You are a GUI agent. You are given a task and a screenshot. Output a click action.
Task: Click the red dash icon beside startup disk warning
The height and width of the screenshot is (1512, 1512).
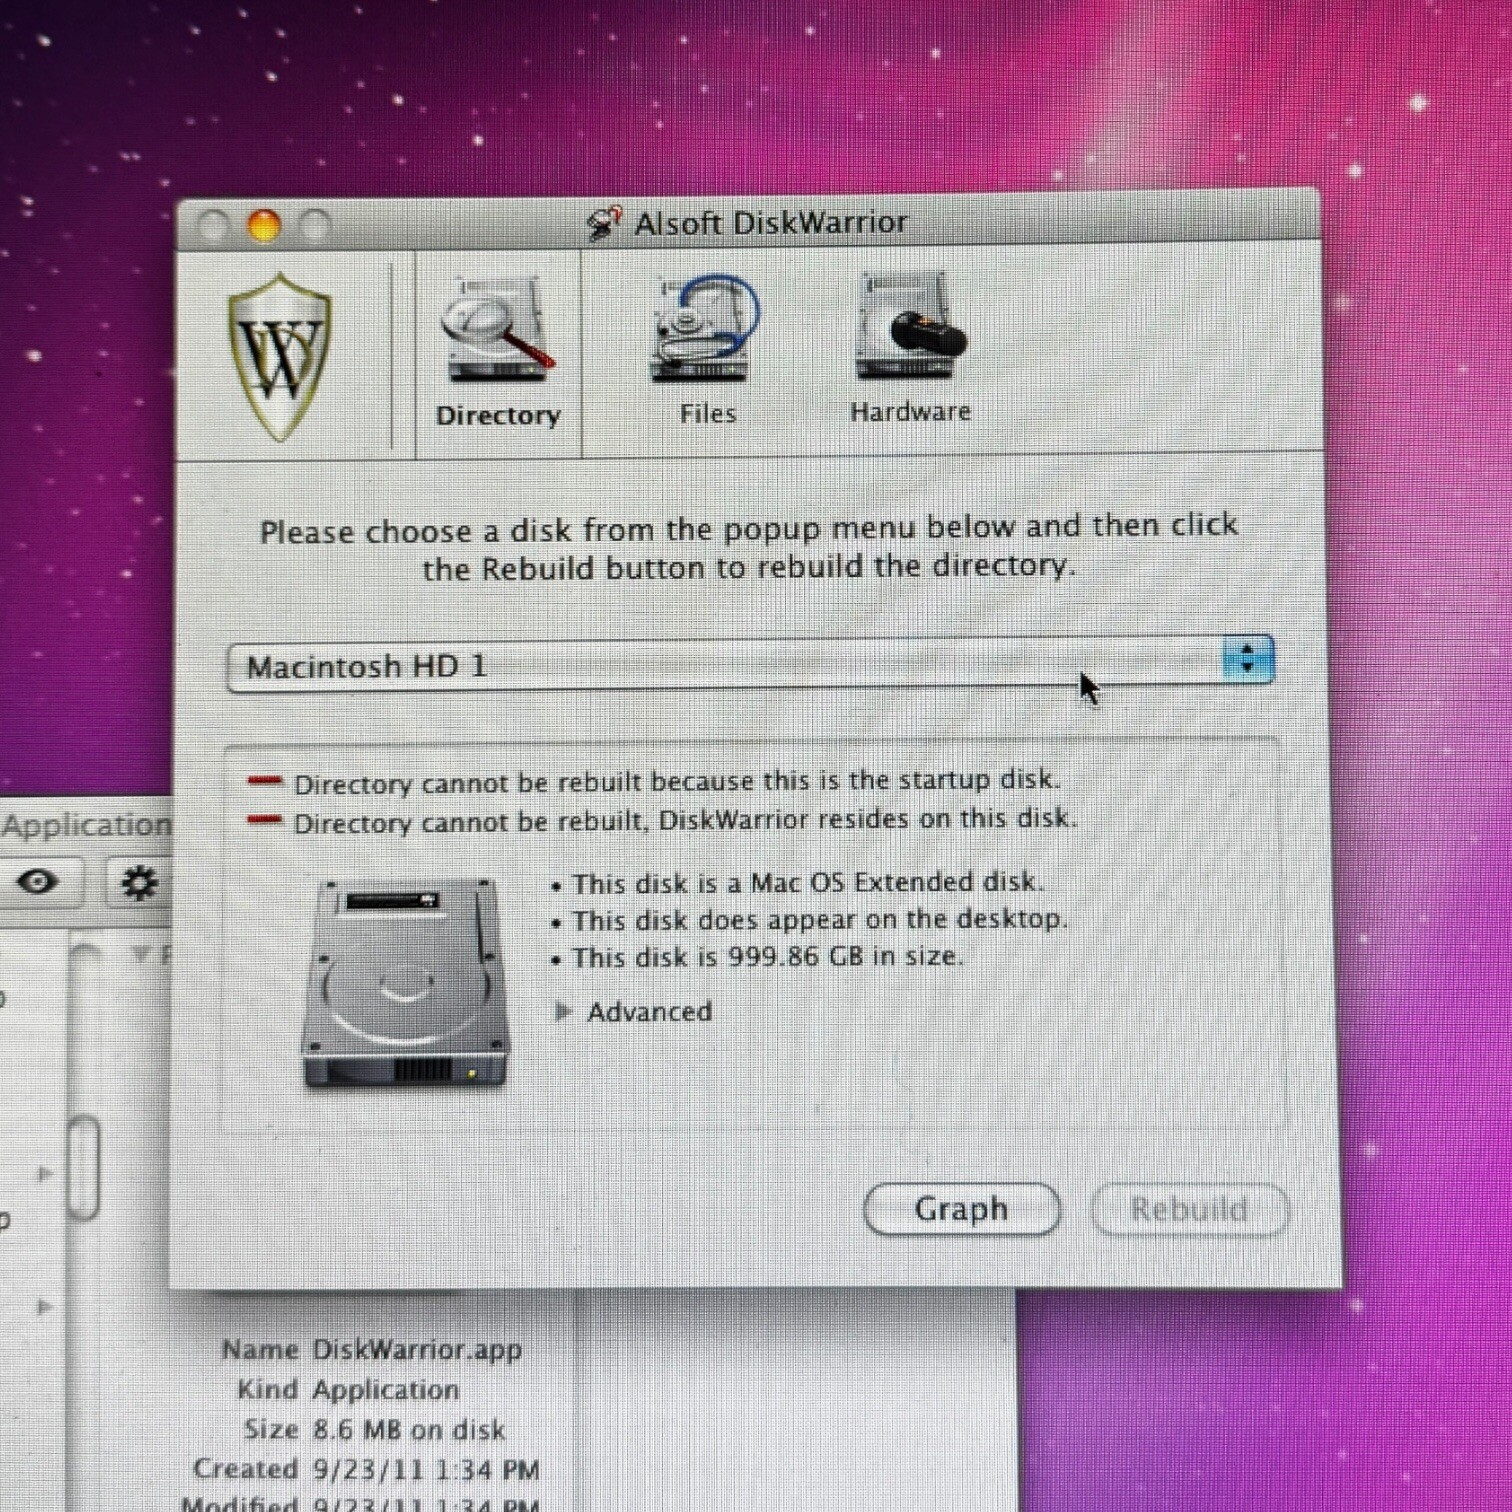[x=265, y=781]
